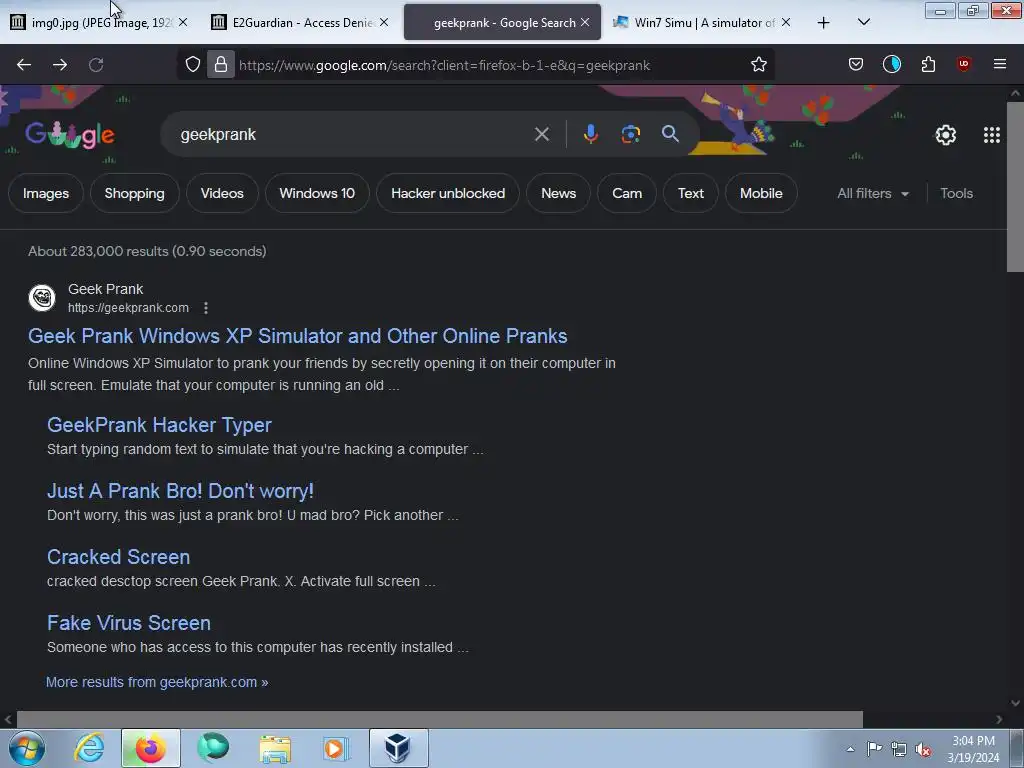1024x768 pixels.
Task: Save page to Pocket
Action: 856,64
